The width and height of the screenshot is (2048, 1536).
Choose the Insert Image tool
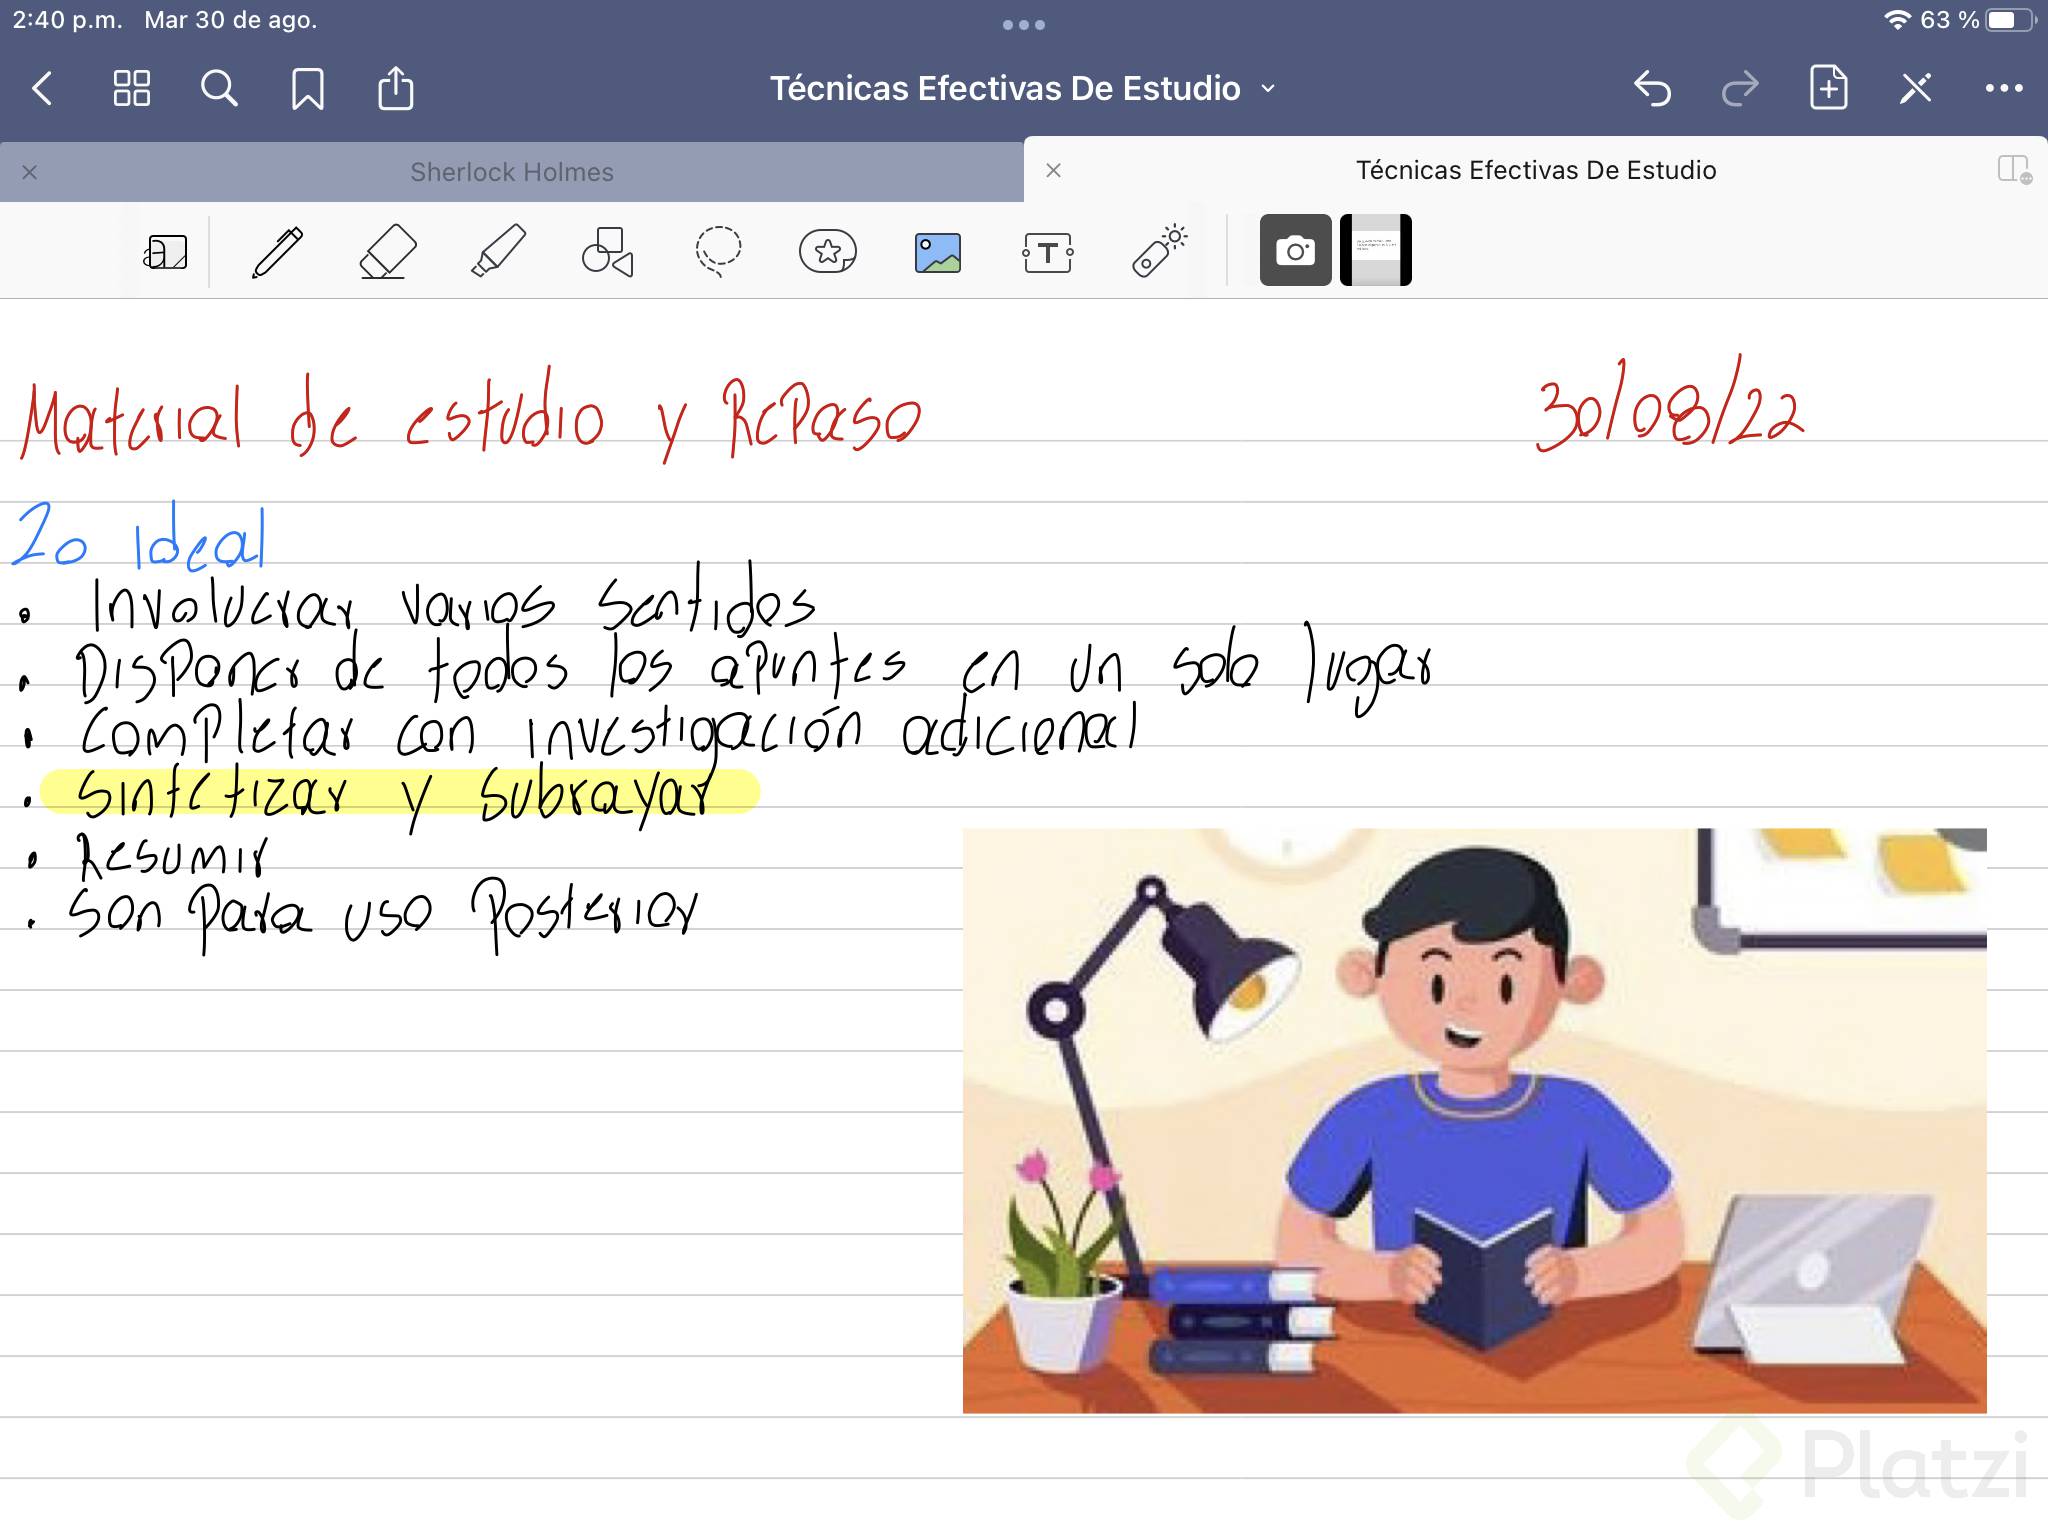coord(937,252)
